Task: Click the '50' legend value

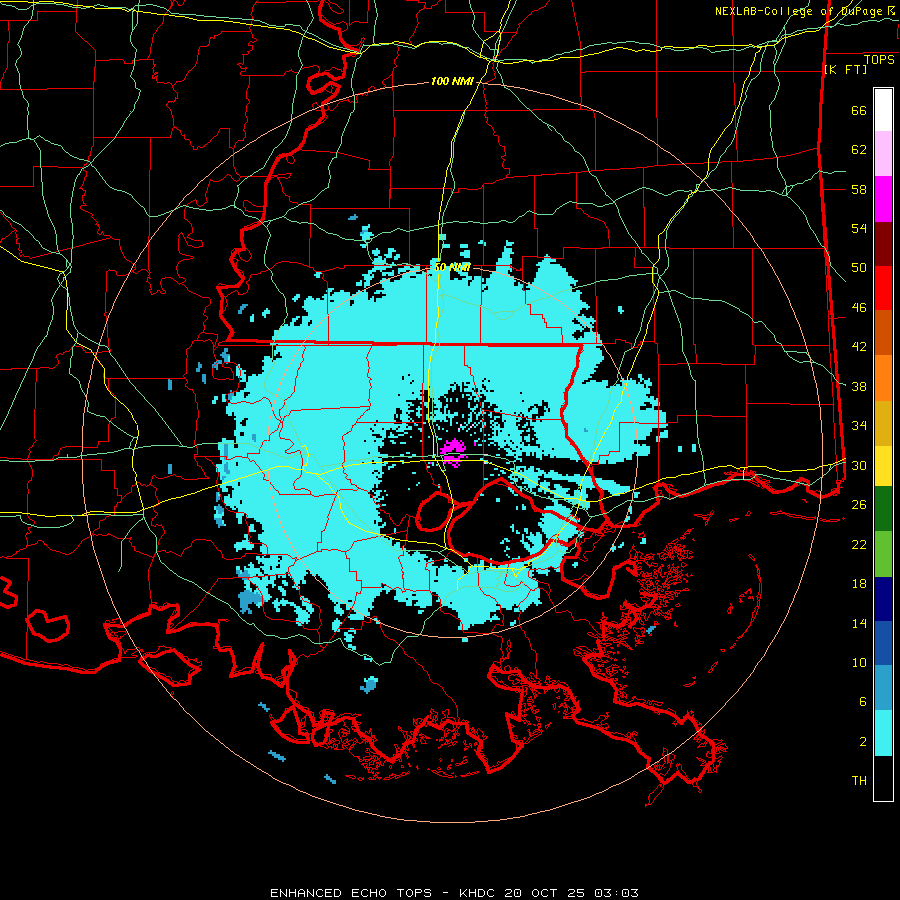Action: (x=859, y=268)
